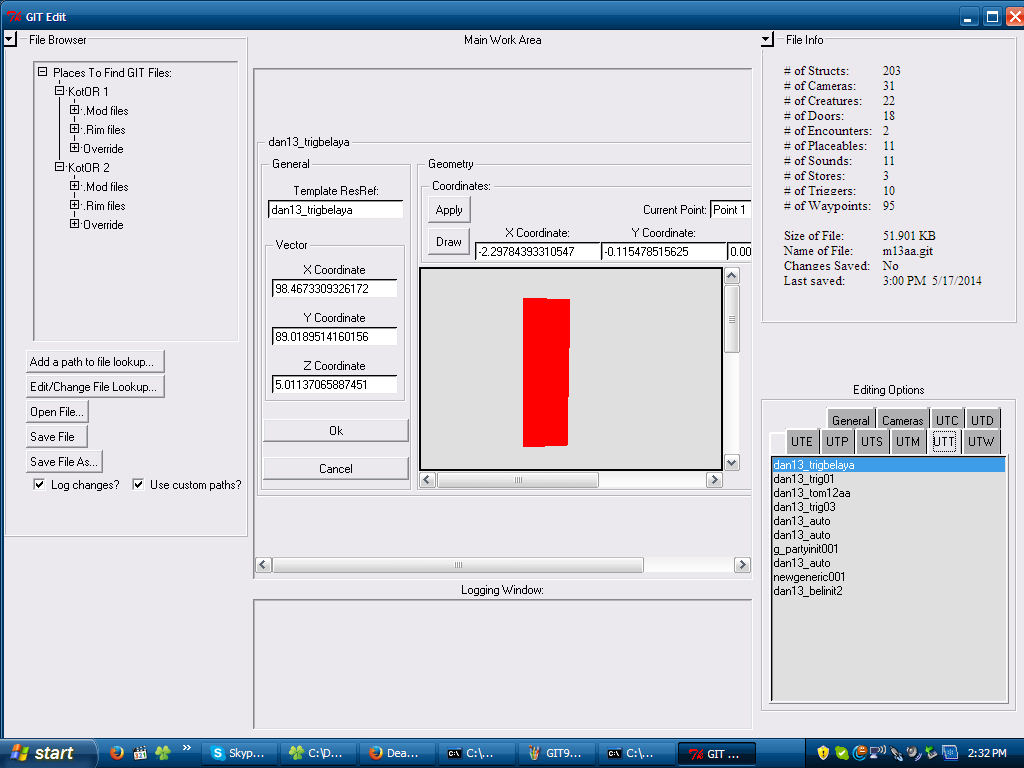Viewport: 1024px width, 768px height.
Task: Click the Save File As... button
Action: 64,461
